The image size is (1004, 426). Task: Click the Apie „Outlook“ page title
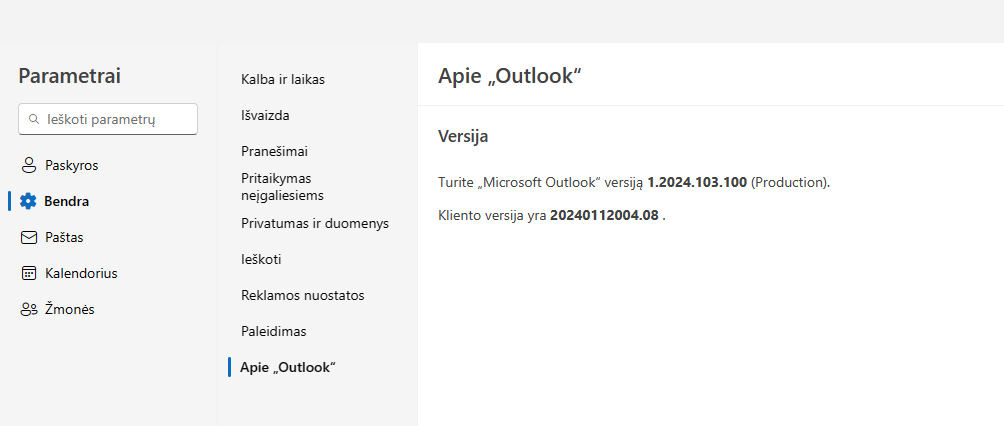click(x=510, y=76)
